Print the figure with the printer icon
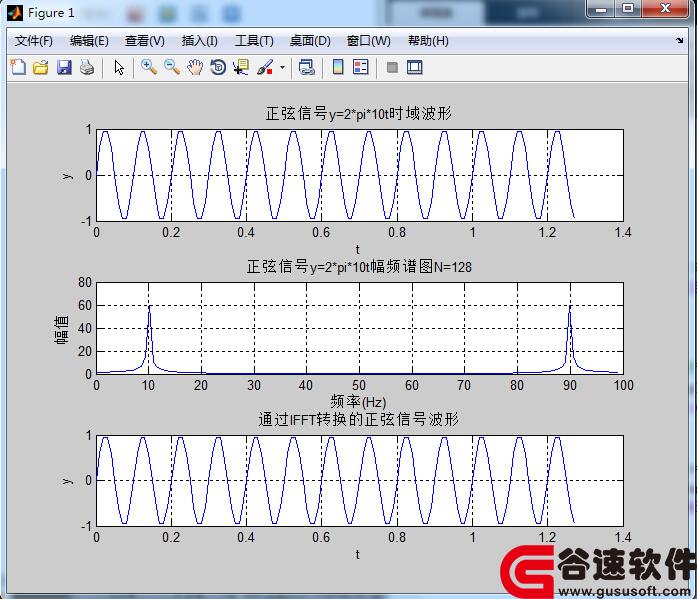This screenshot has height=599, width=697. (87, 68)
